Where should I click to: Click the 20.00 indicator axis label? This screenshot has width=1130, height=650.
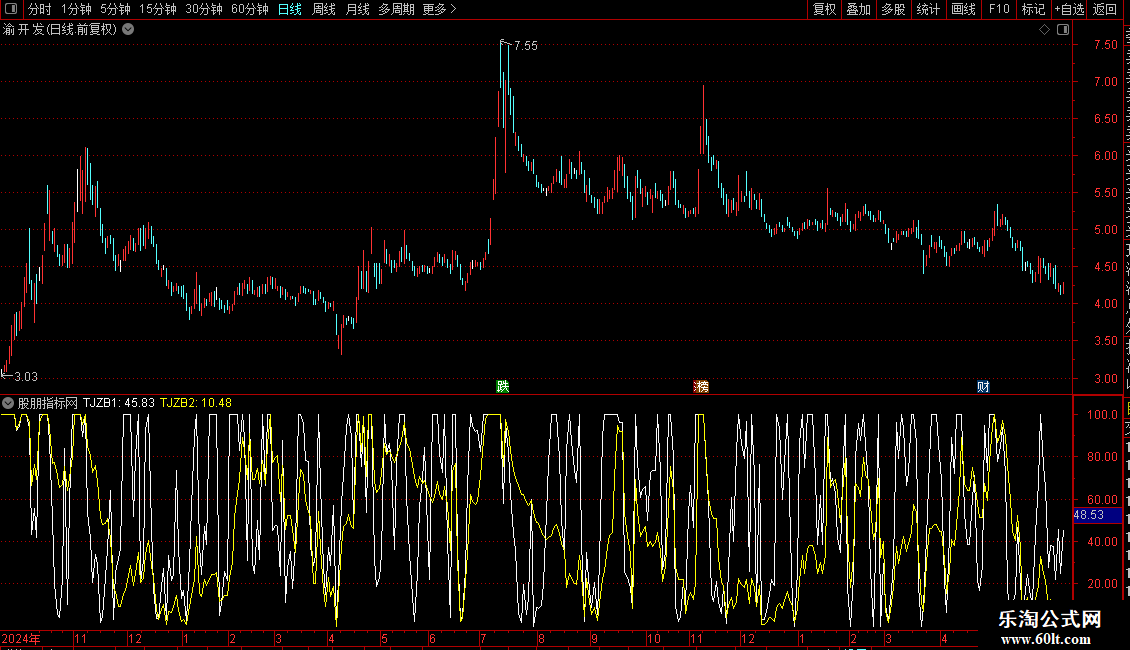(1103, 584)
